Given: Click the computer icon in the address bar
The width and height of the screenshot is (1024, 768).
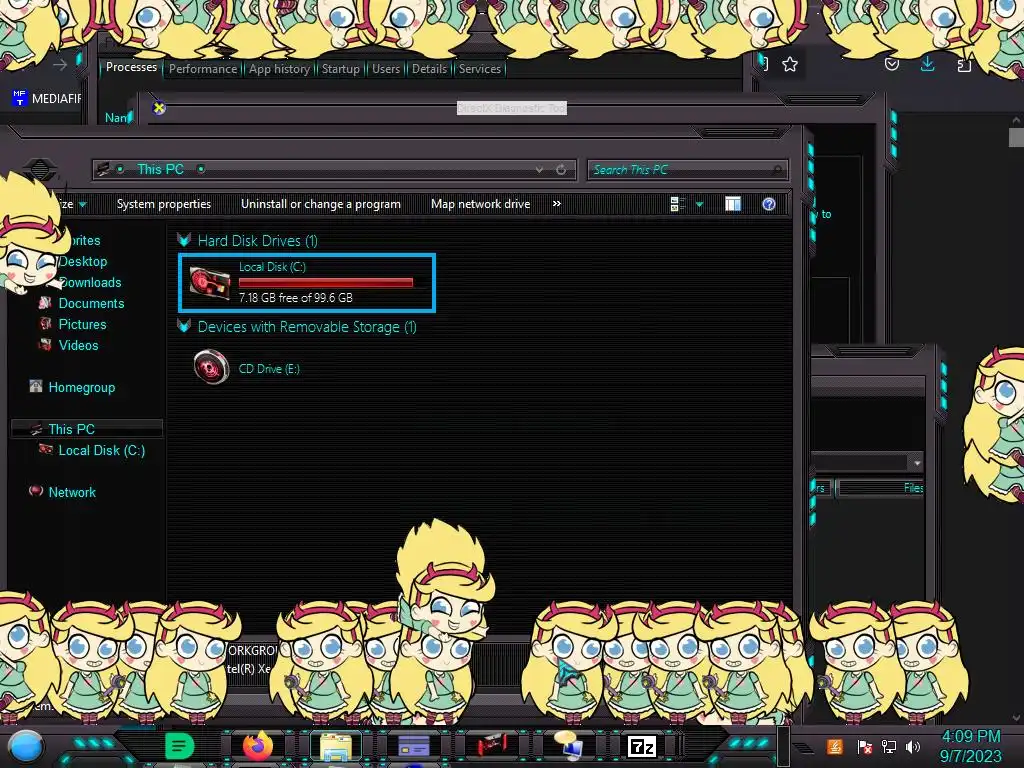Looking at the screenshot, I should point(103,169).
